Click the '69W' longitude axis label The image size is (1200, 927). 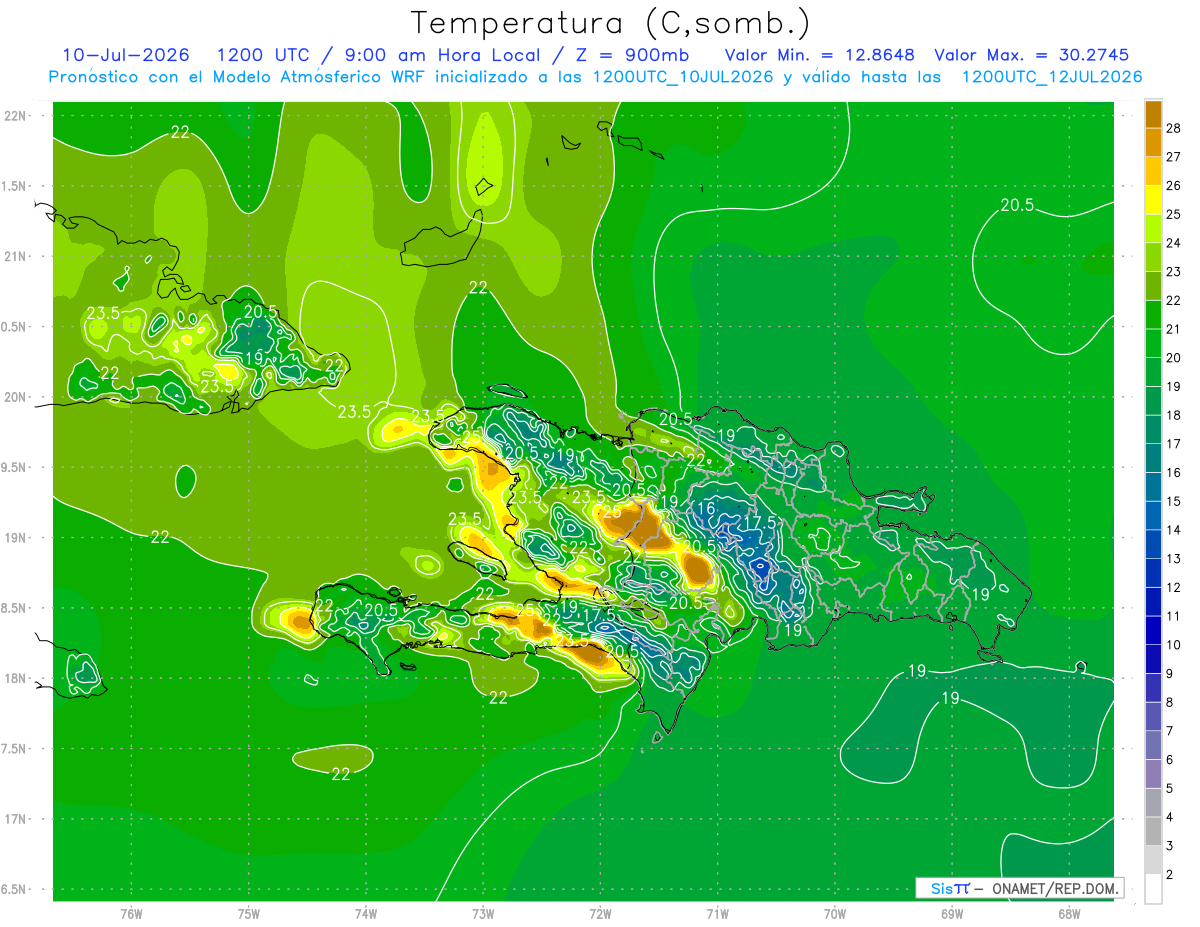point(952,914)
